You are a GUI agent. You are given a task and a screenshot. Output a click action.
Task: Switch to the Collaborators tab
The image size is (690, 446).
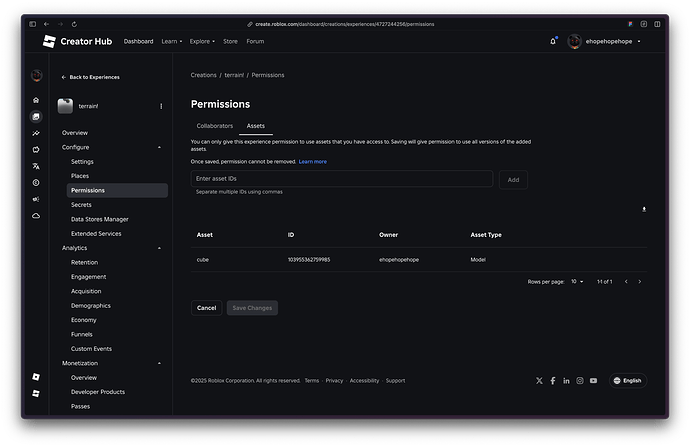pos(215,126)
